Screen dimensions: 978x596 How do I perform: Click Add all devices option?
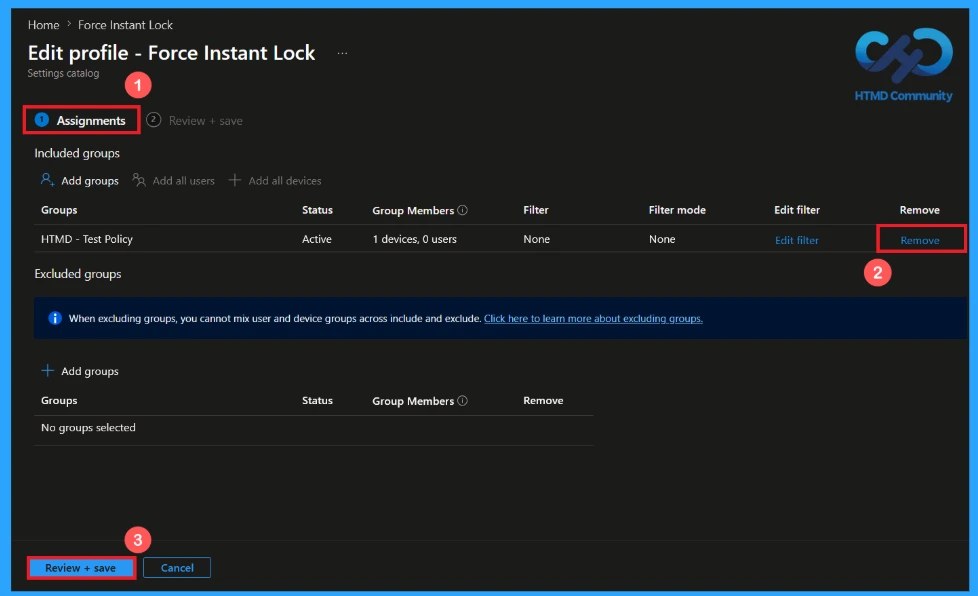pos(275,181)
